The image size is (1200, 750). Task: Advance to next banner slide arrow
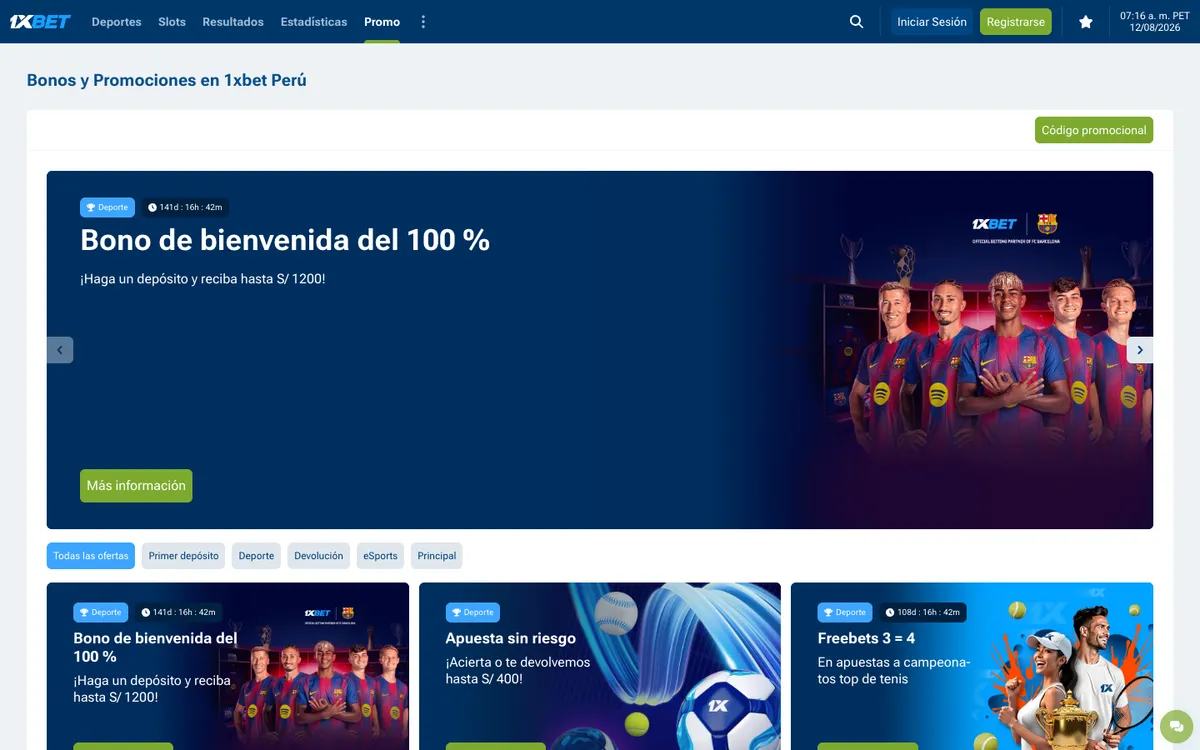pyautogui.click(x=1140, y=350)
